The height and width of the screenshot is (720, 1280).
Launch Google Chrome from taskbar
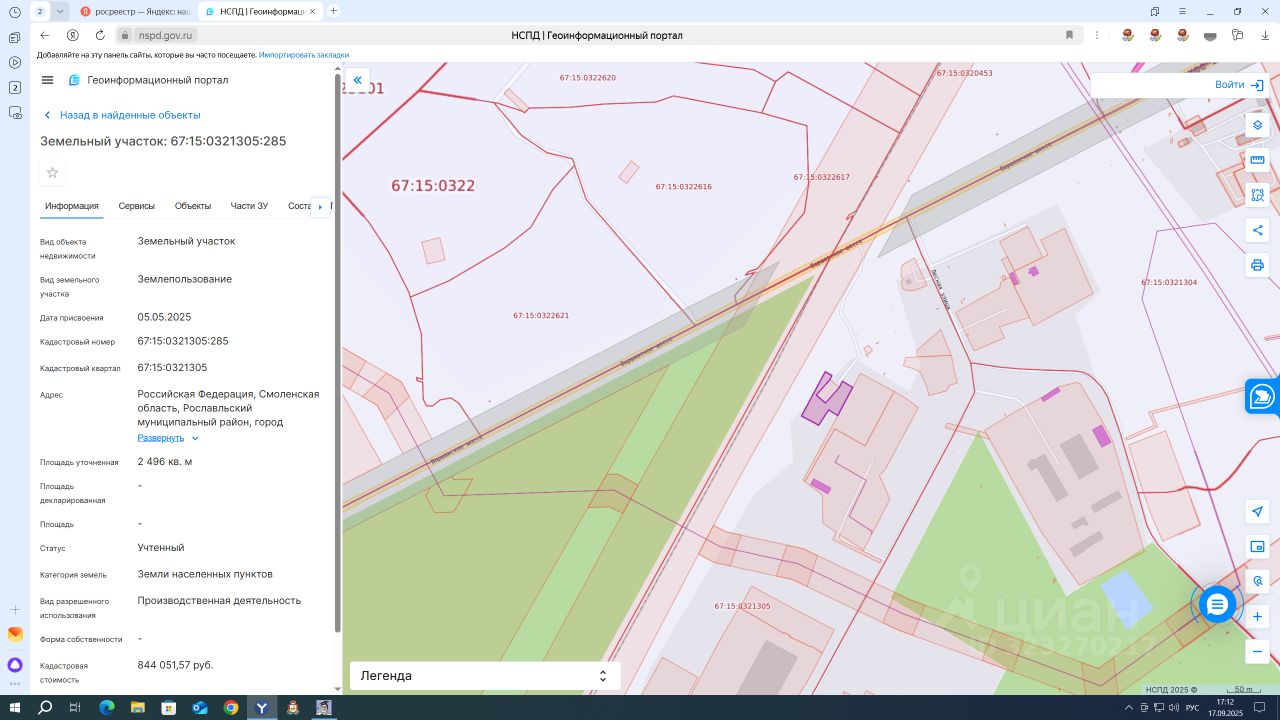[x=231, y=708]
